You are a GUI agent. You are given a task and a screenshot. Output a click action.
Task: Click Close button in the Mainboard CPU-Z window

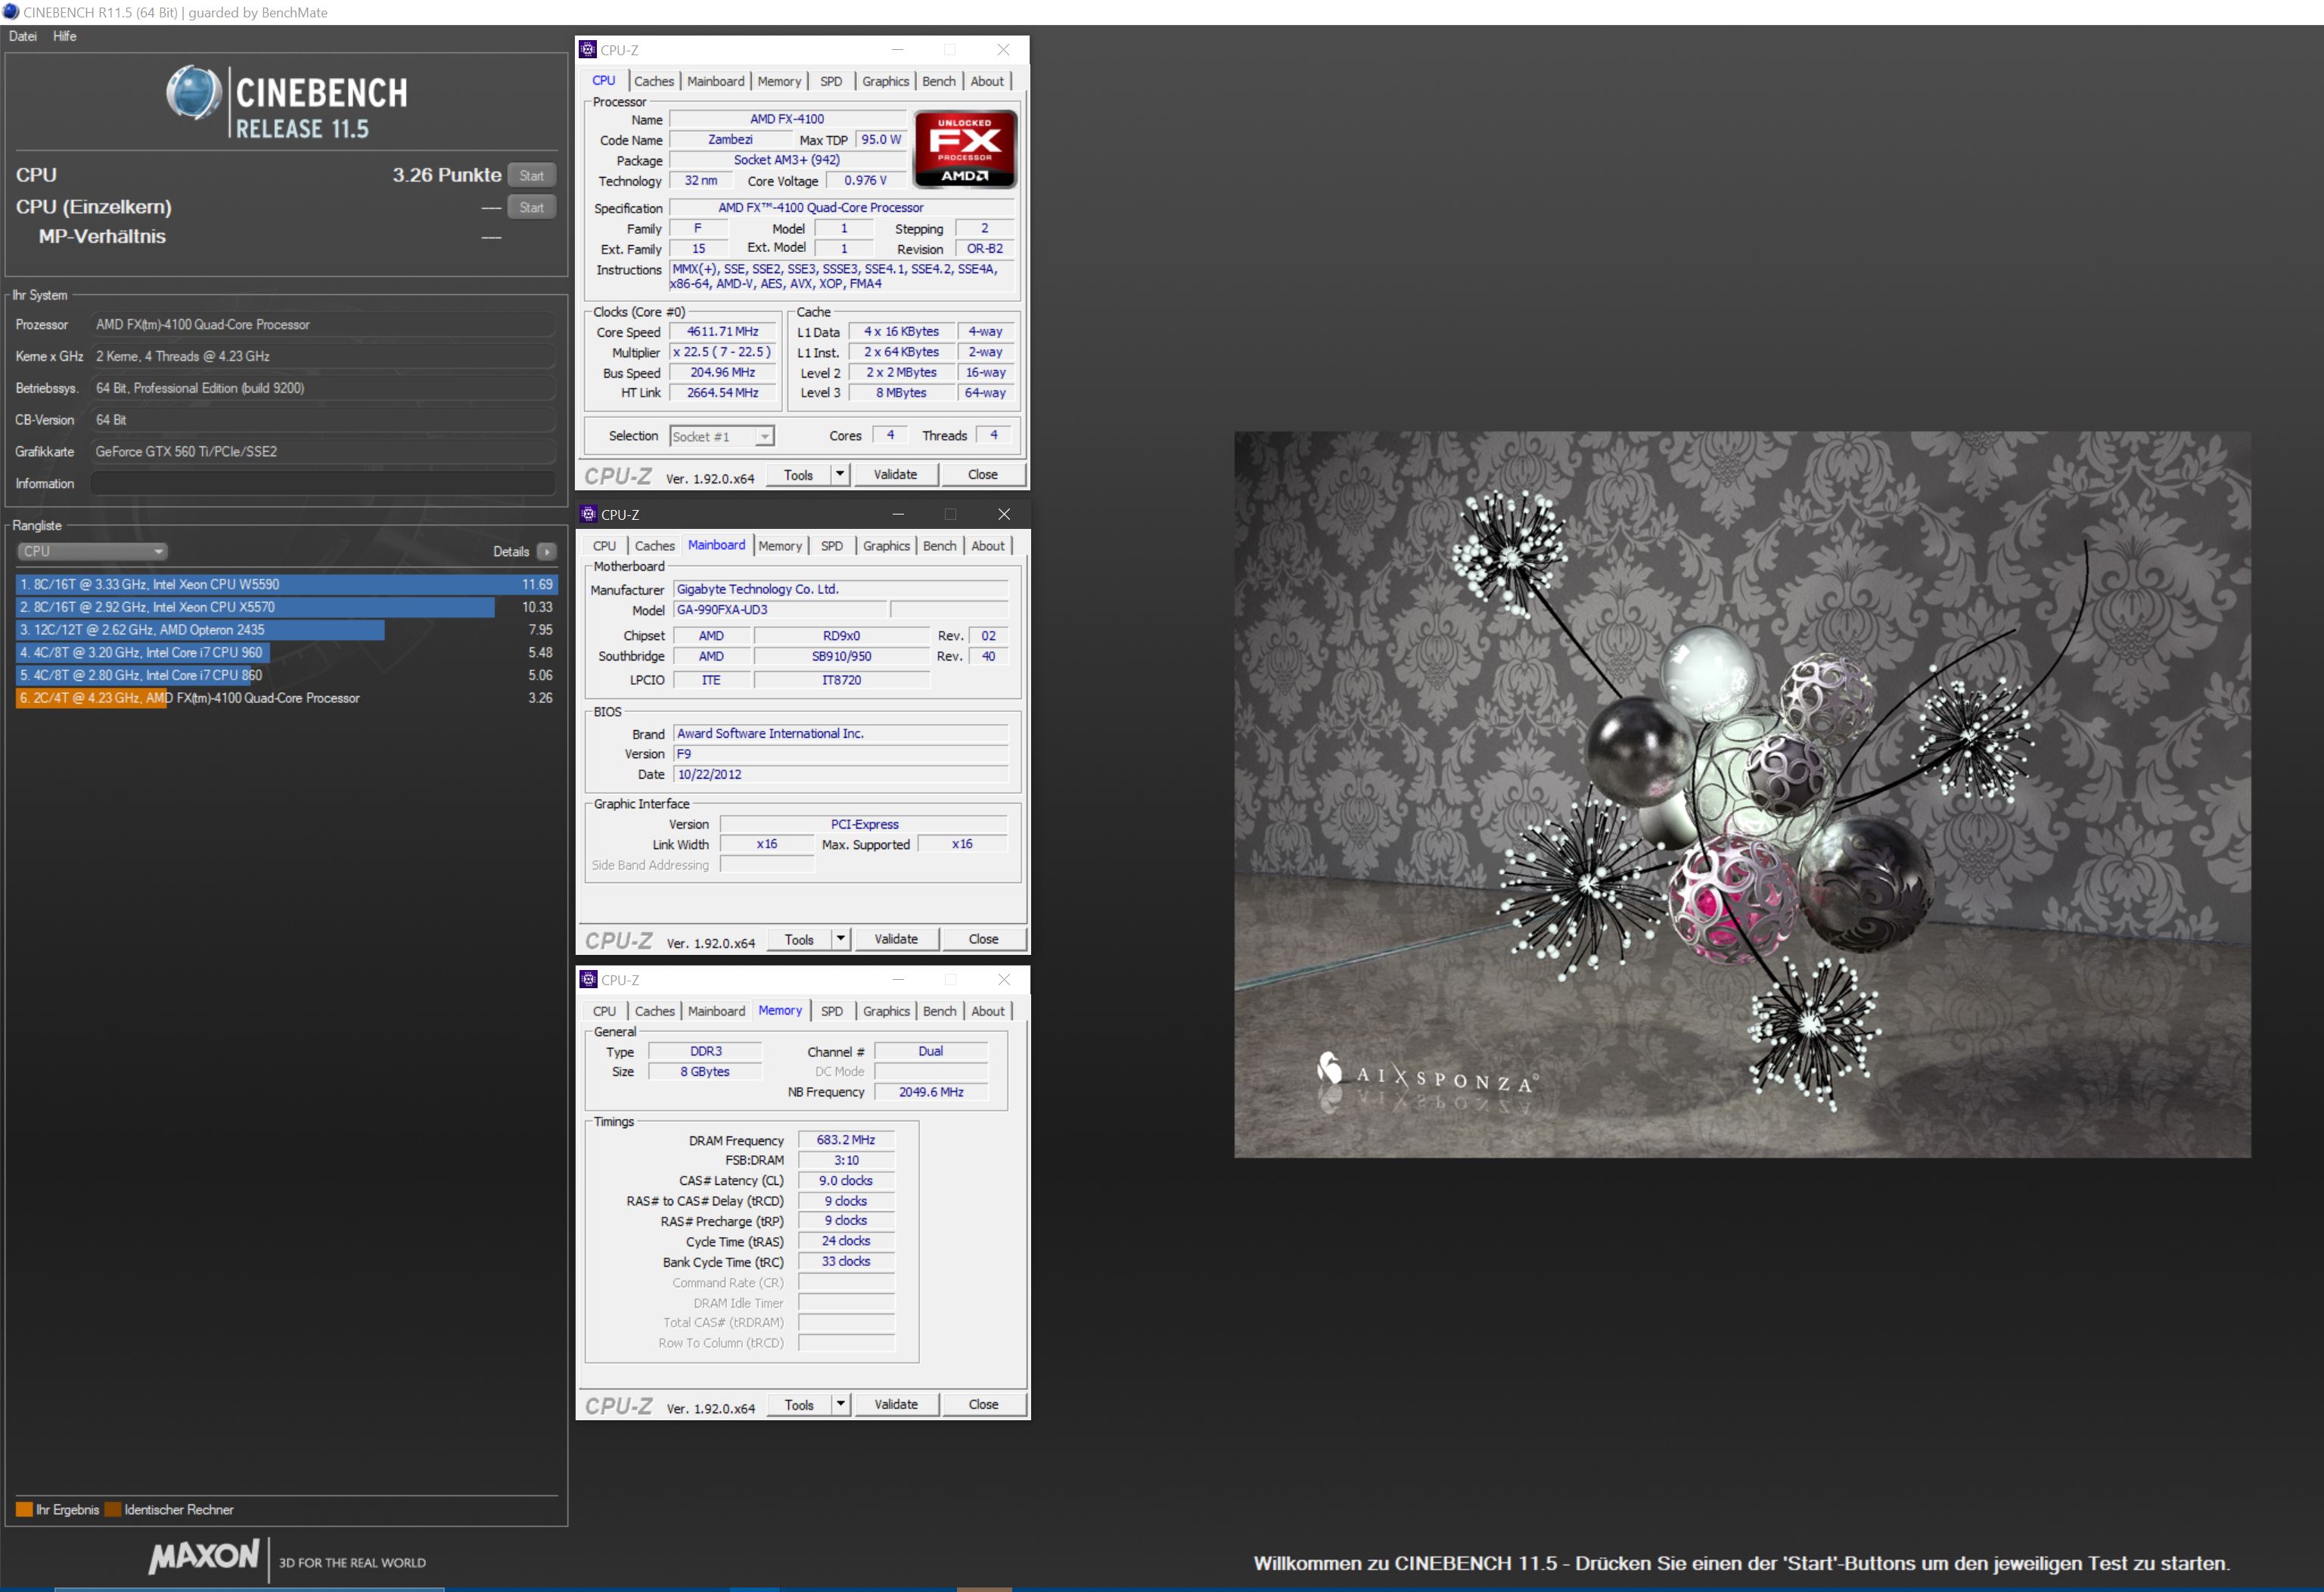(x=984, y=939)
